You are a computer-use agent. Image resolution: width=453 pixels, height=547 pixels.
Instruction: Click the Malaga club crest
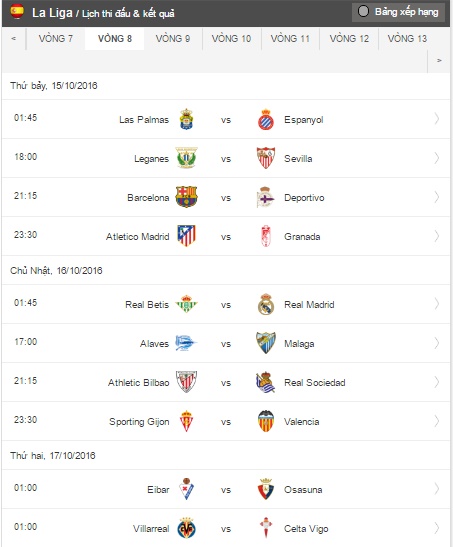pyautogui.click(x=266, y=343)
